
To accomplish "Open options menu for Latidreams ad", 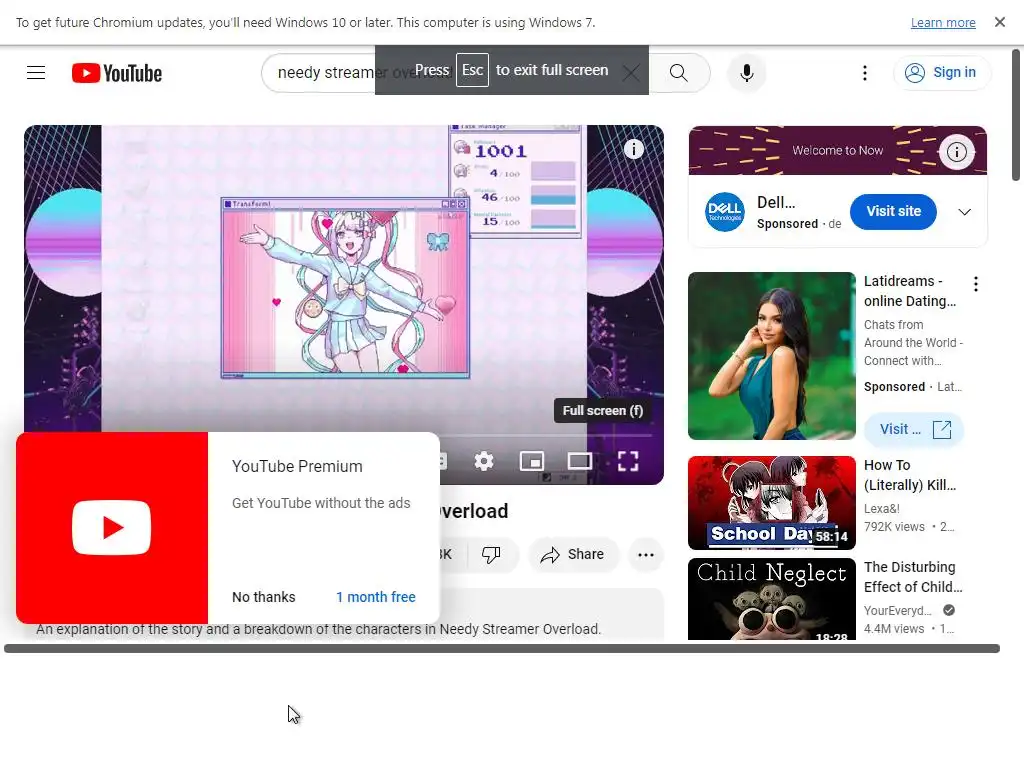I will pyautogui.click(x=975, y=284).
